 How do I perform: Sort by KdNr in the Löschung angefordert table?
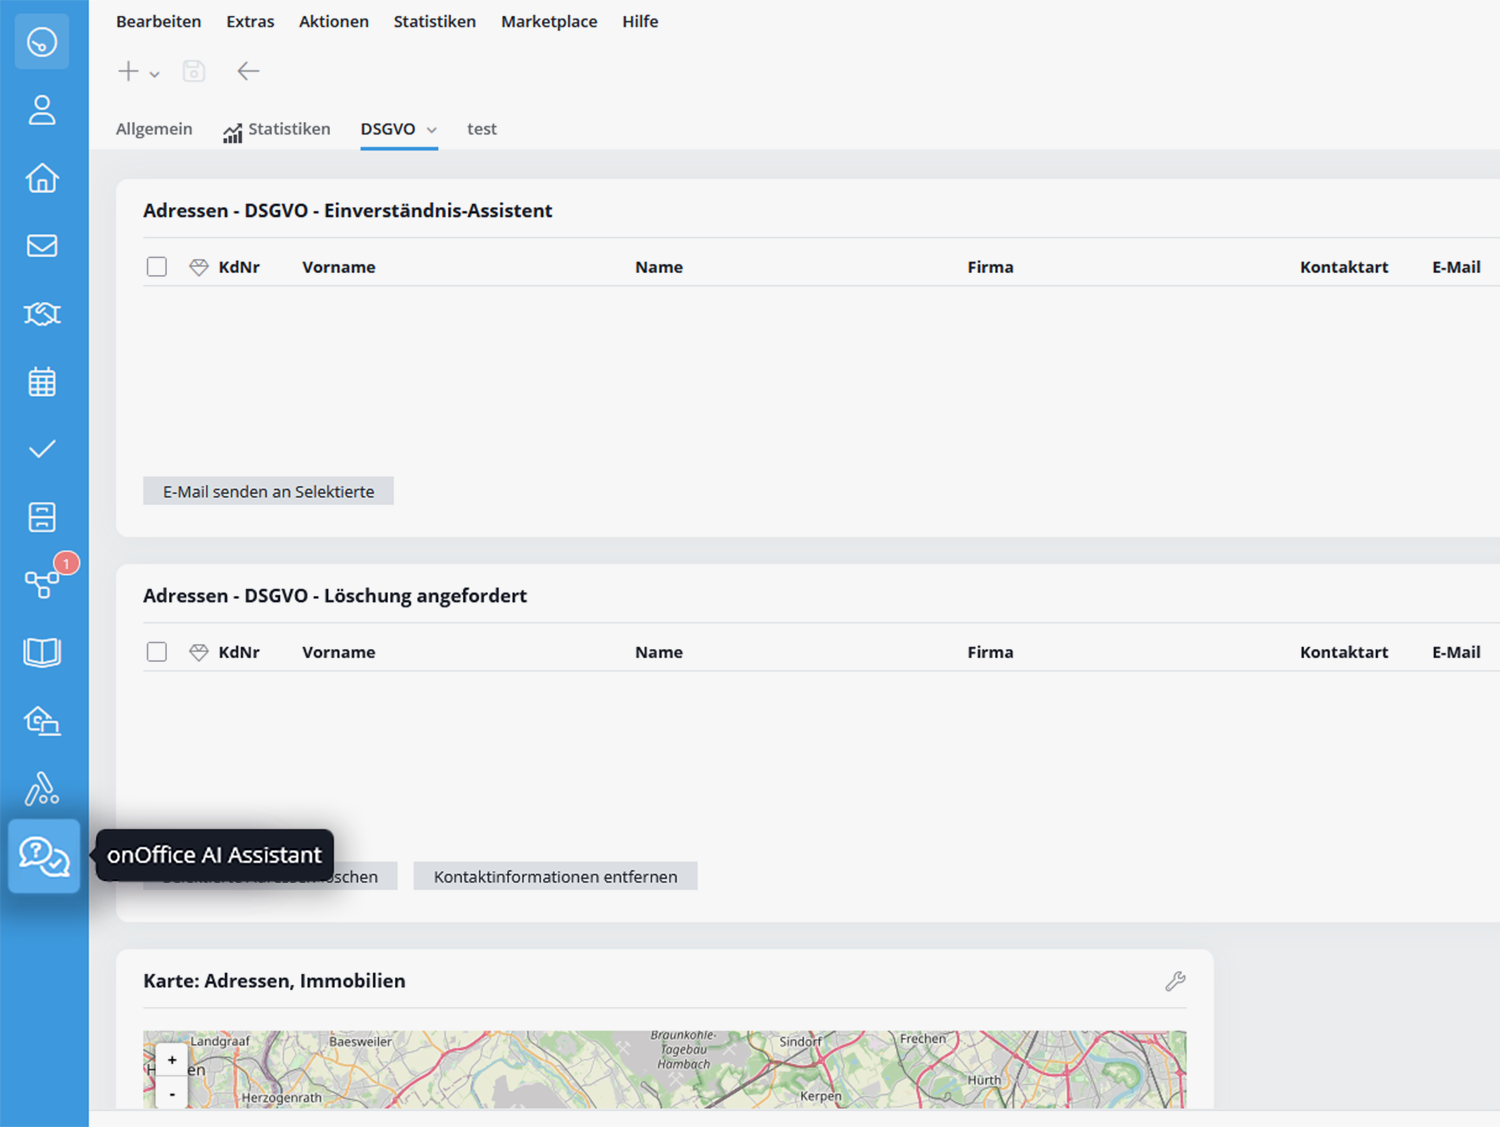pyautogui.click(x=239, y=652)
